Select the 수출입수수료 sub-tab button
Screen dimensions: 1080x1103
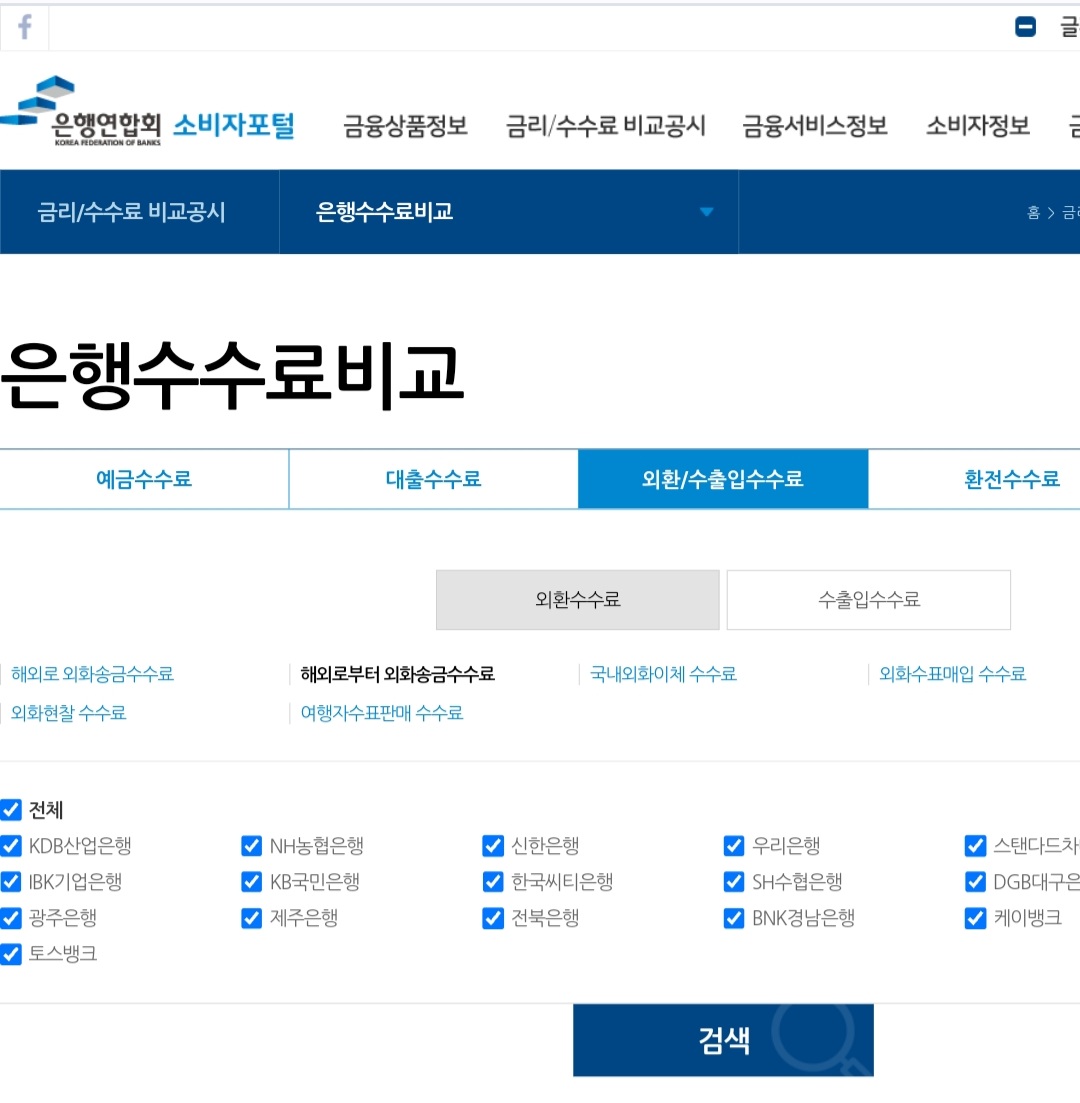[869, 600]
